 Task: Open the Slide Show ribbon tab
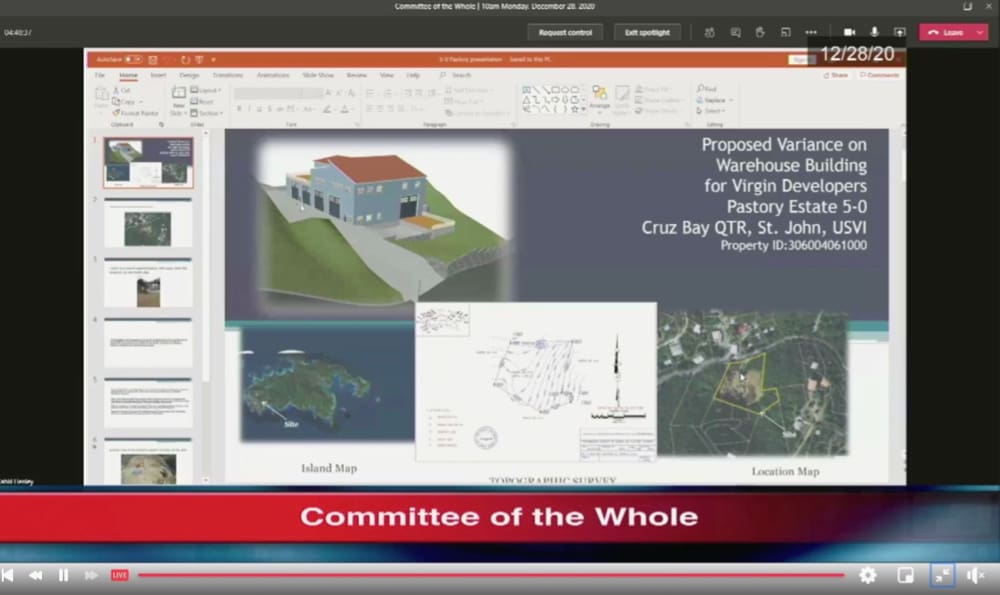318,75
